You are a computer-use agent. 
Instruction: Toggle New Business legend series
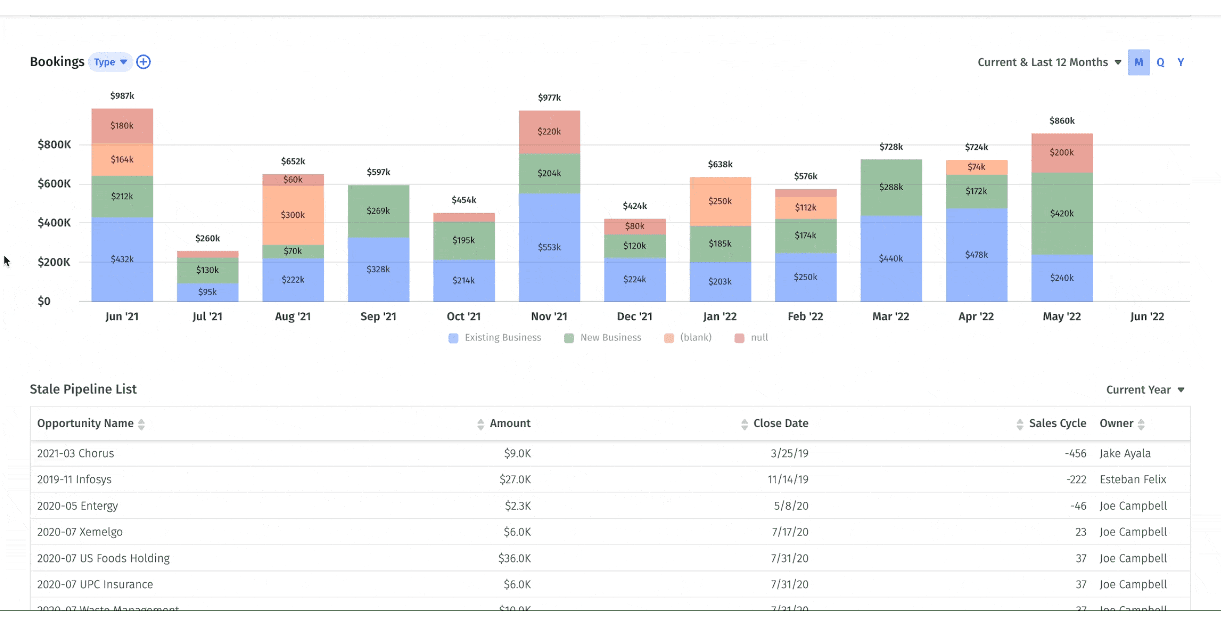(x=602, y=338)
